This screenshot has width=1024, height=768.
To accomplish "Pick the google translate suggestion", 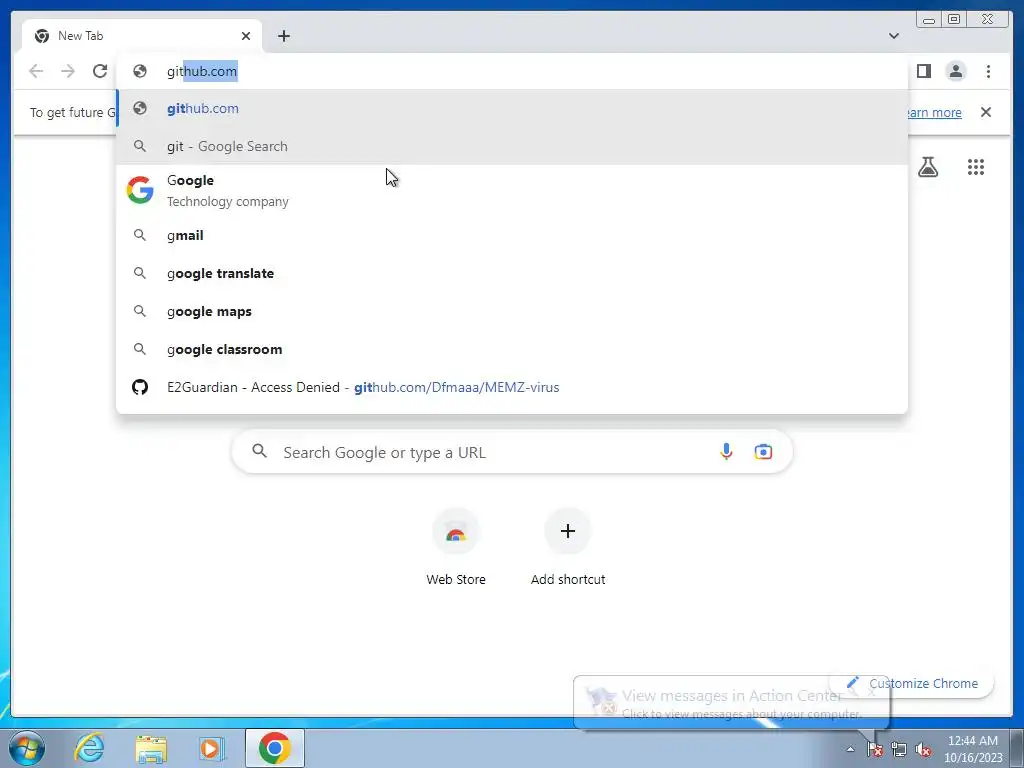I will 512,273.
